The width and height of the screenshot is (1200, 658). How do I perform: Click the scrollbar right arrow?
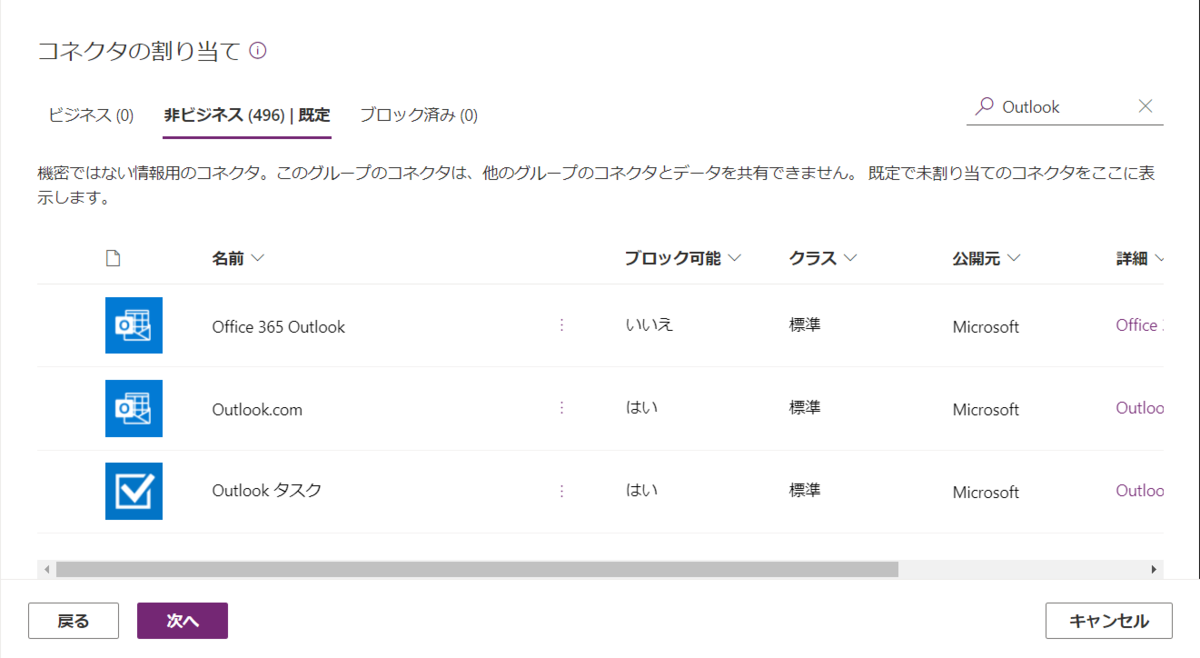pos(1154,569)
